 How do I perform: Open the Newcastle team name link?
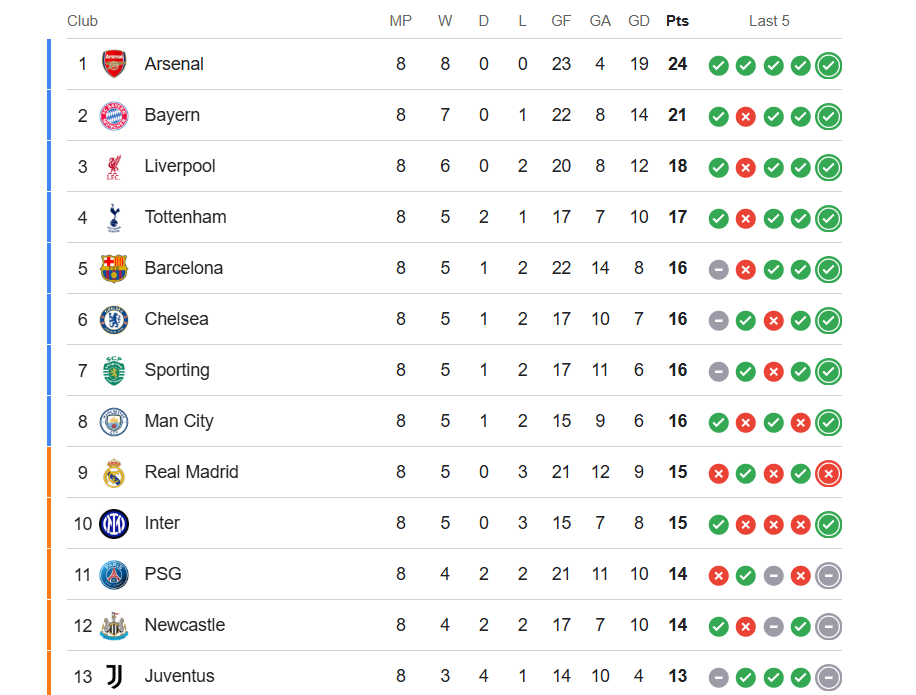click(x=185, y=625)
